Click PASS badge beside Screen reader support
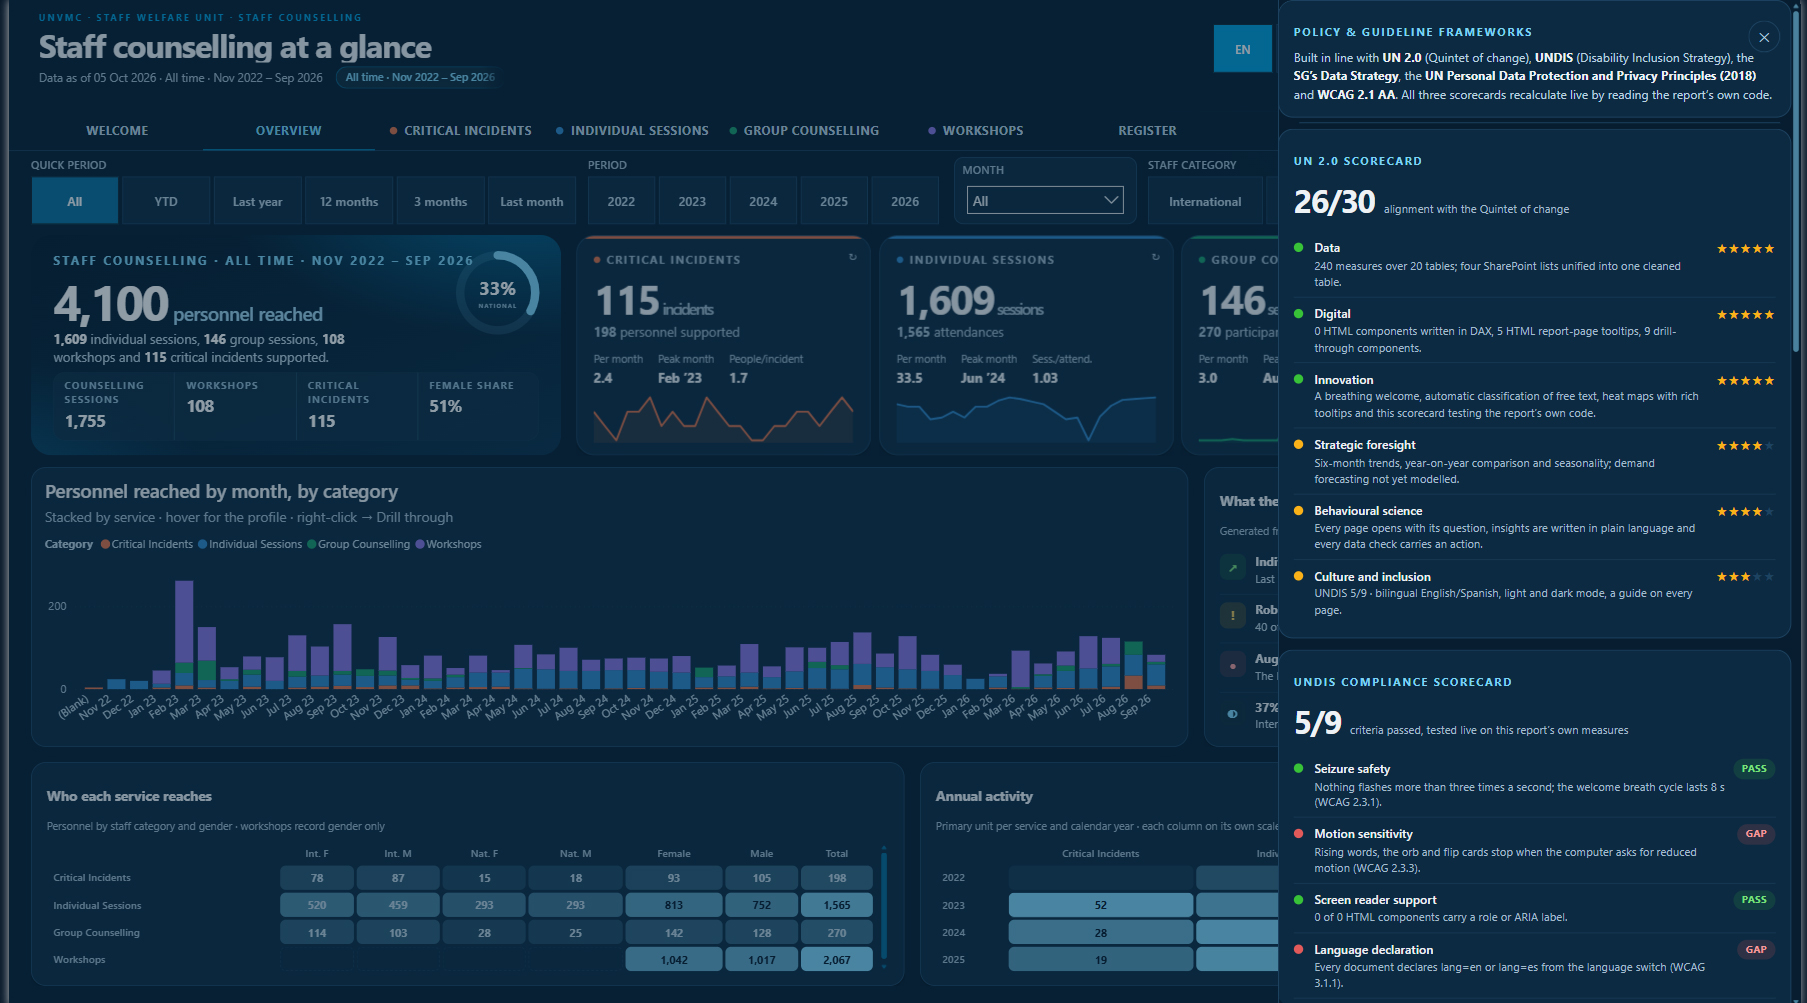Screen dimensions: 1807x1003 (x=1754, y=900)
